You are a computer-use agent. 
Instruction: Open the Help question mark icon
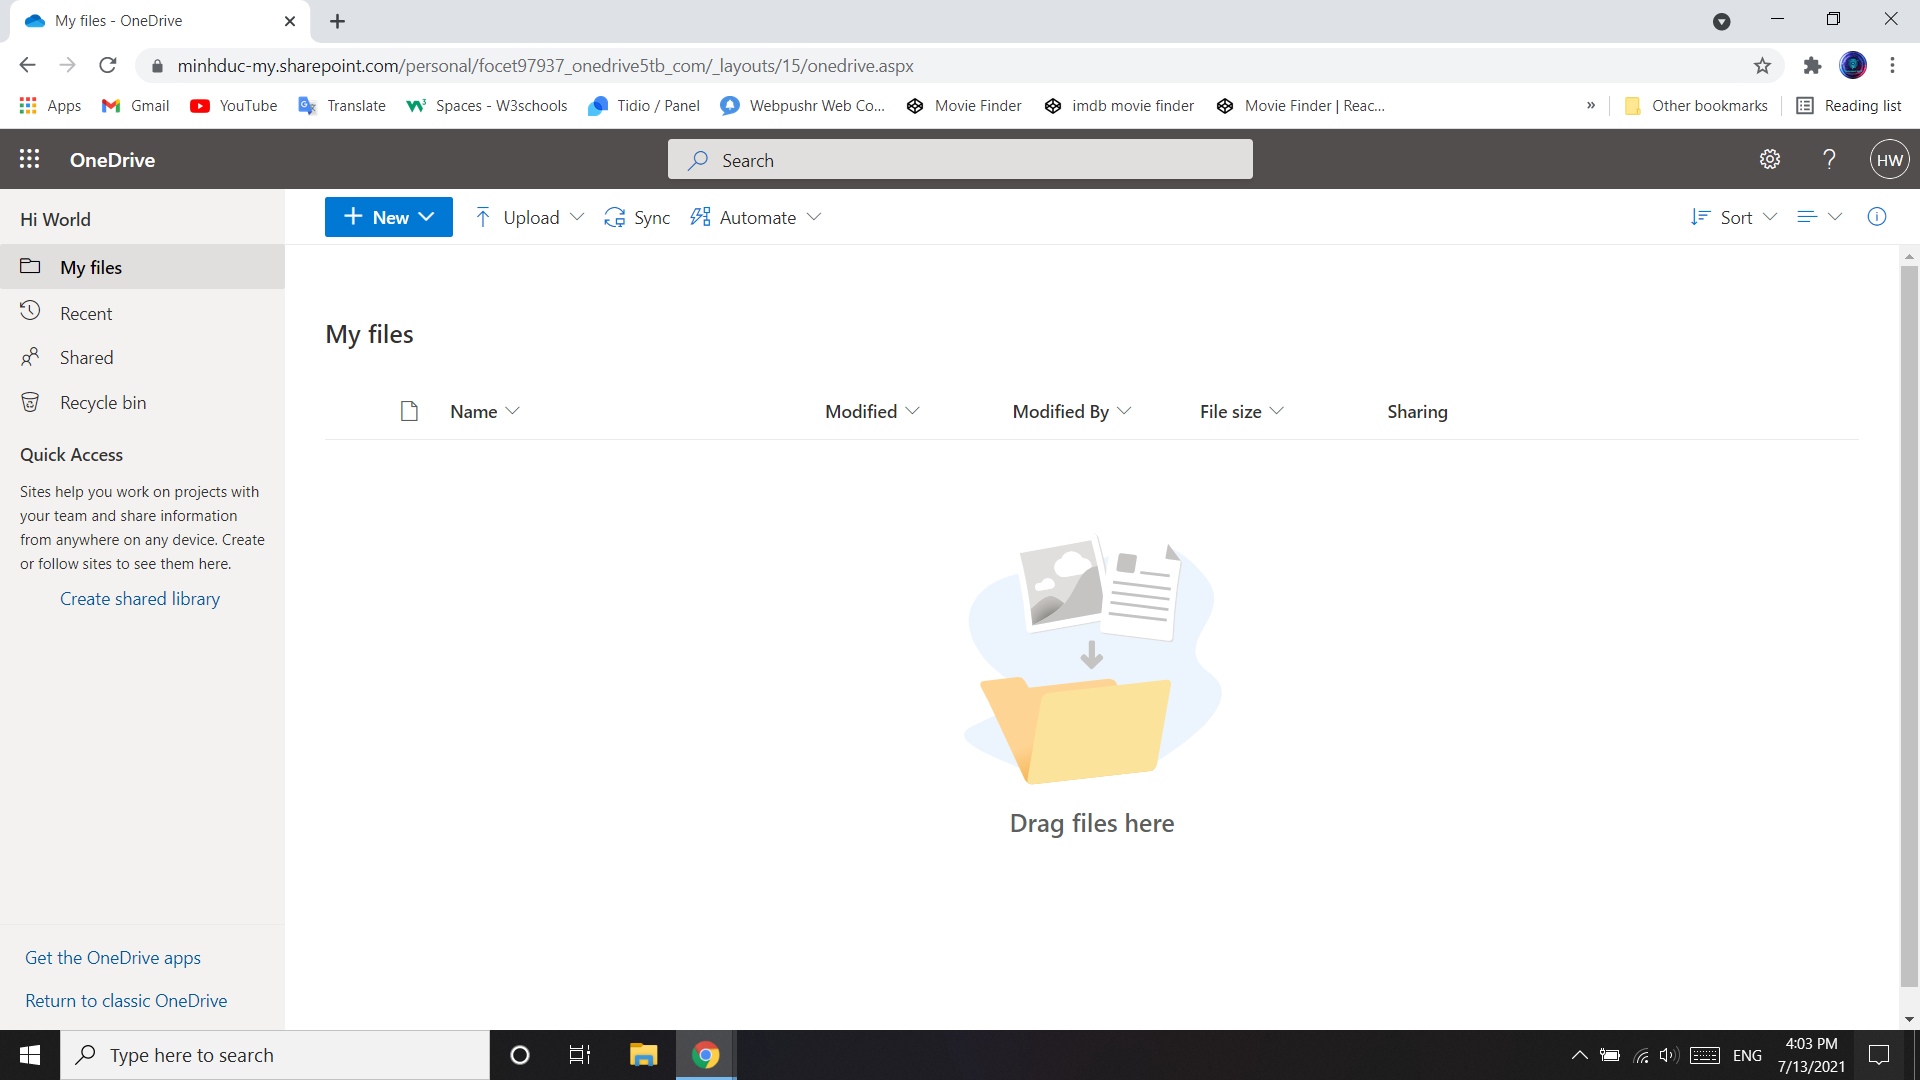[x=1829, y=159]
